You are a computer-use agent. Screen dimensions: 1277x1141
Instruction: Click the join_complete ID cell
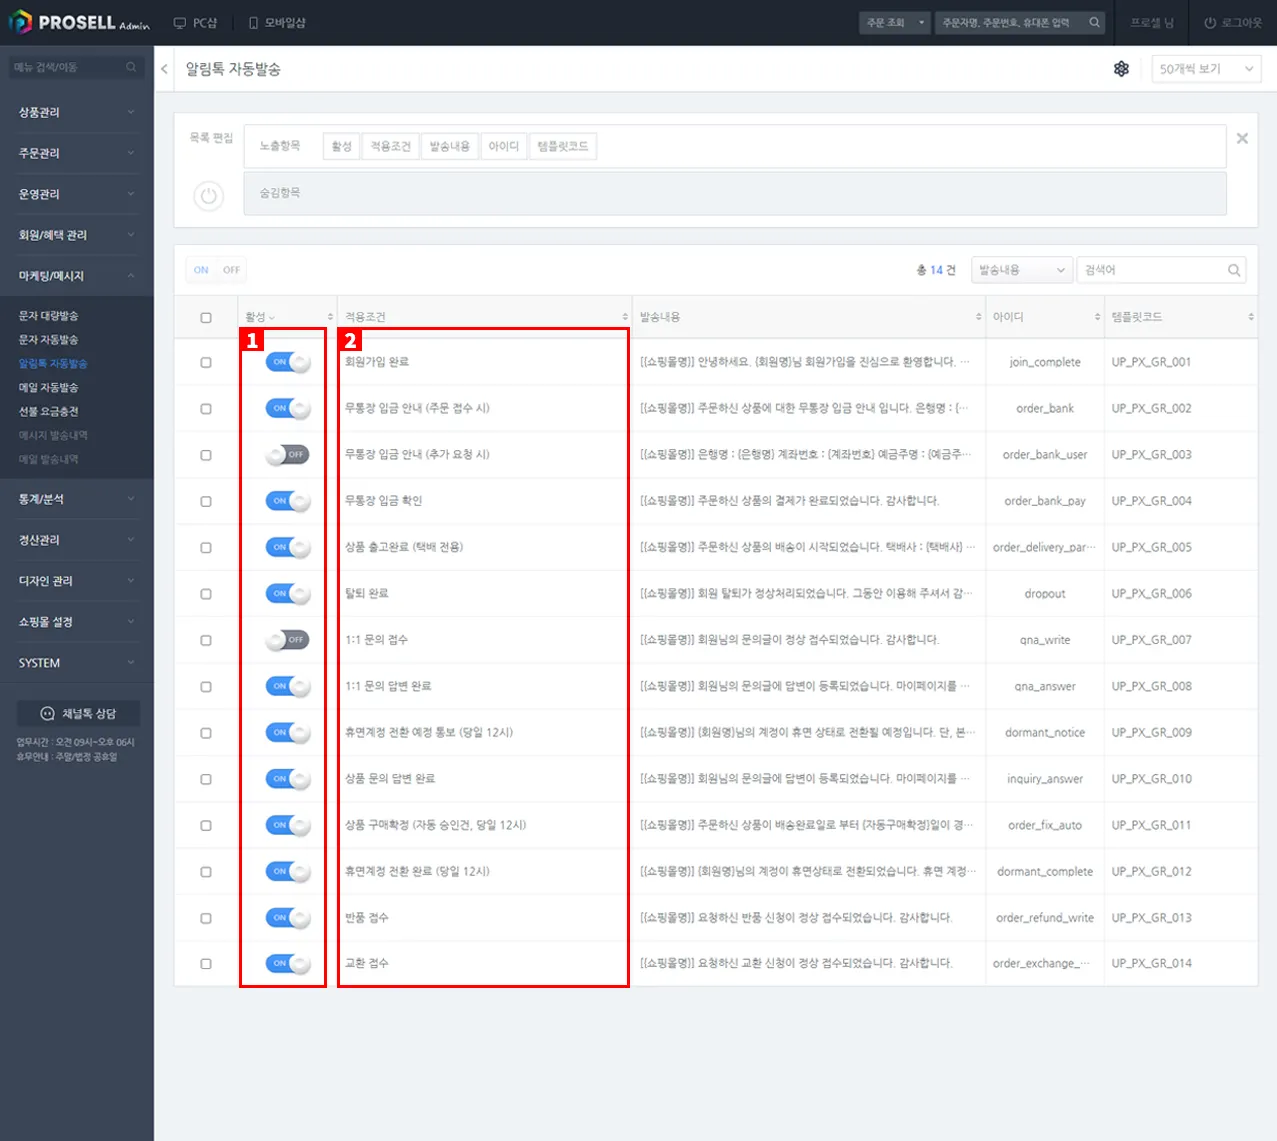pos(1045,362)
